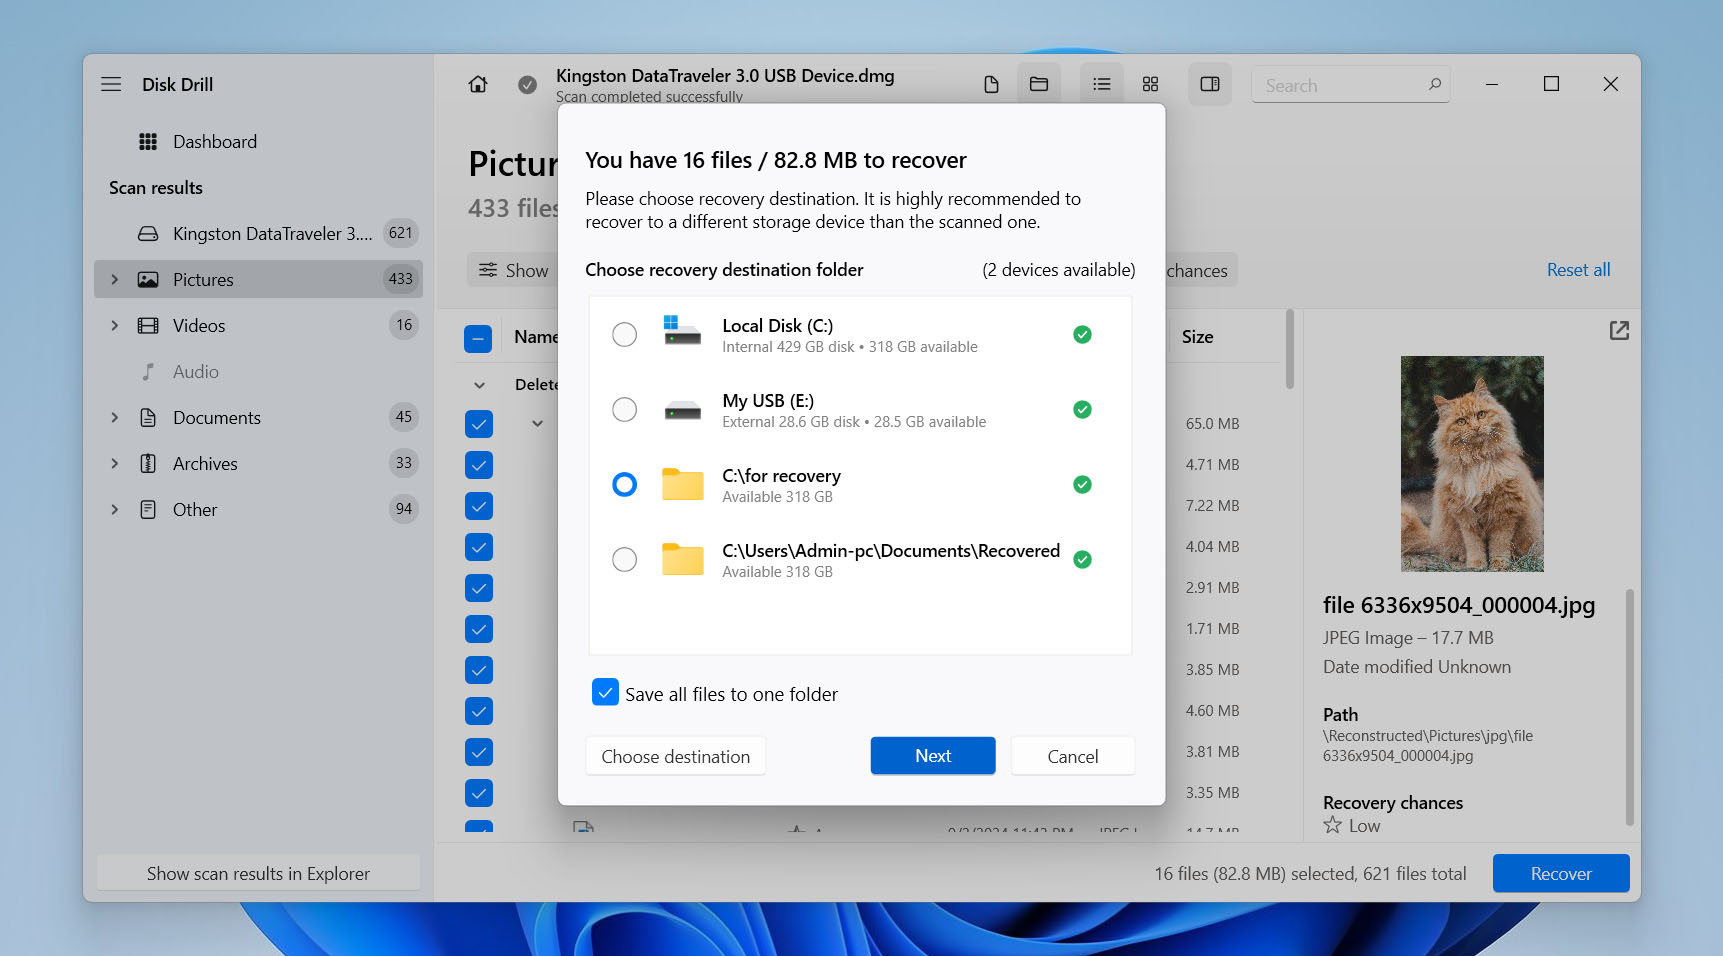This screenshot has width=1723, height=956.
Task: Click the Kingston DataTraveler drive icon
Action: 148,234
